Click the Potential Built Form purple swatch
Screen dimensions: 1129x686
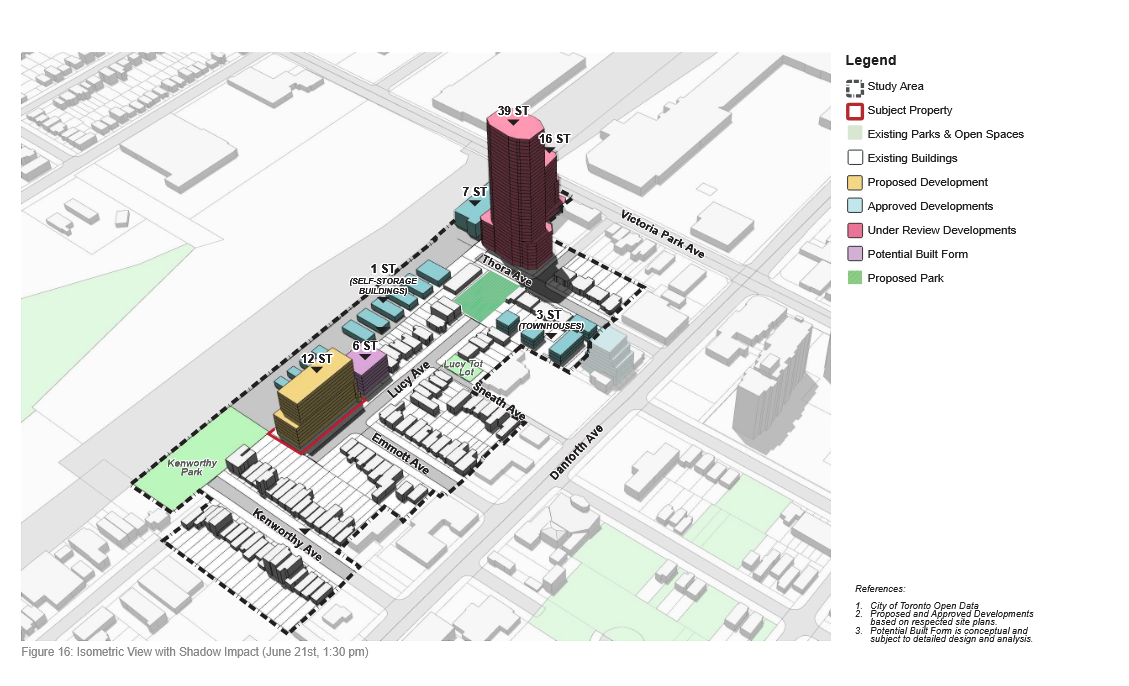point(854,254)
